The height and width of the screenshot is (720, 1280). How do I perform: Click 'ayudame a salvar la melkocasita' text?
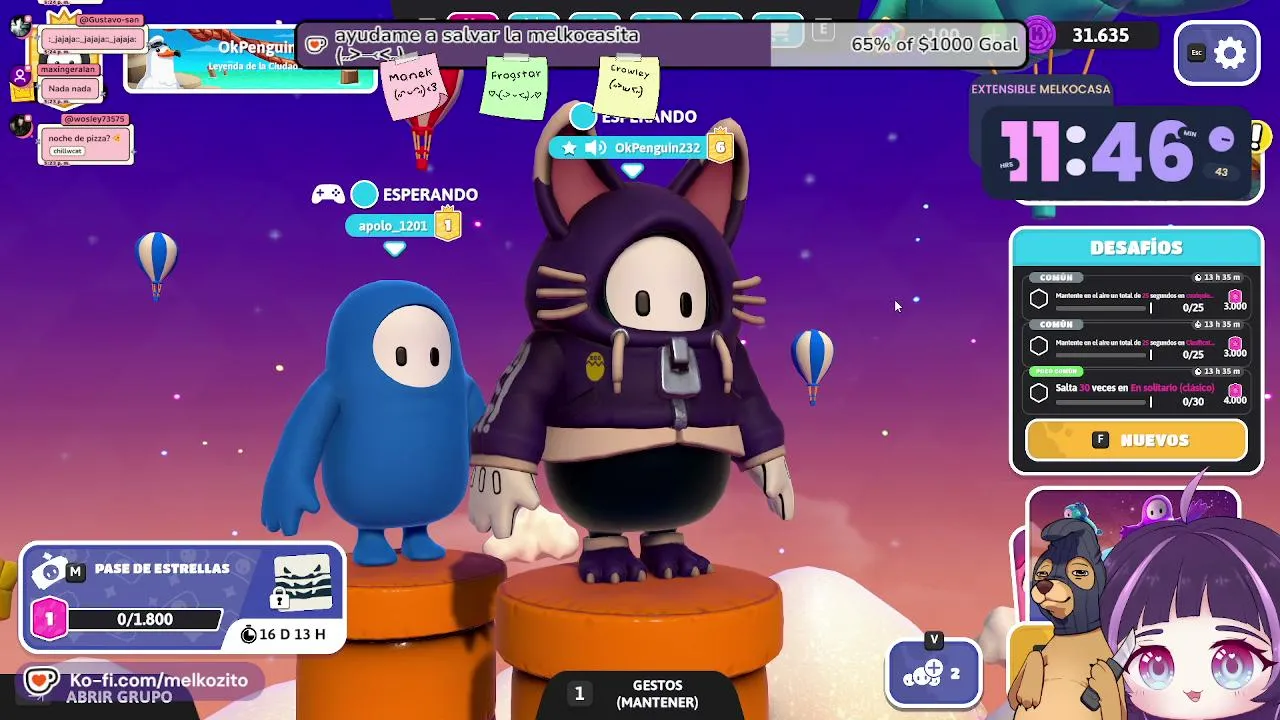487,35
